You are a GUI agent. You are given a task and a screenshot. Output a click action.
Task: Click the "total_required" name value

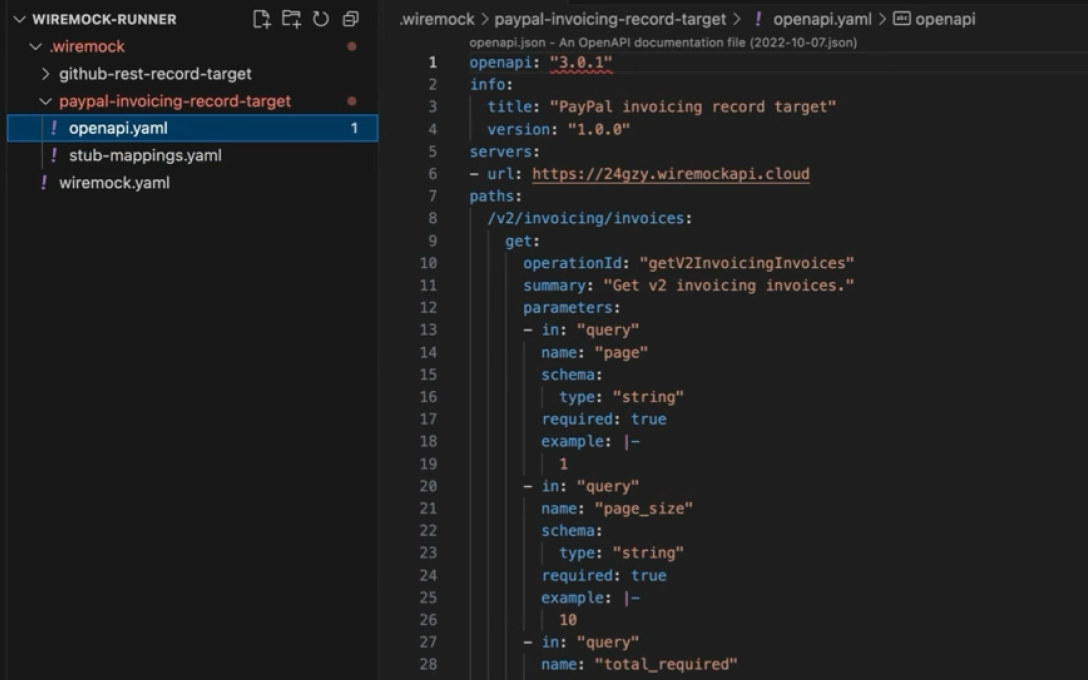[666, 665]
